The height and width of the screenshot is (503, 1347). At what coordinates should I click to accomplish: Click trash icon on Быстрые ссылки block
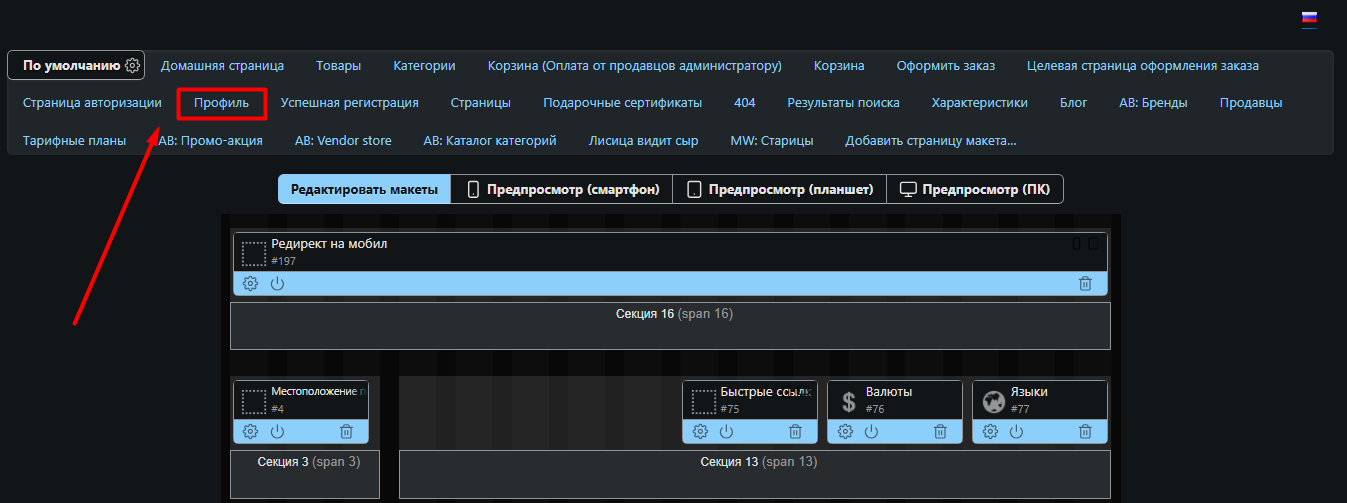click(795, 432)
